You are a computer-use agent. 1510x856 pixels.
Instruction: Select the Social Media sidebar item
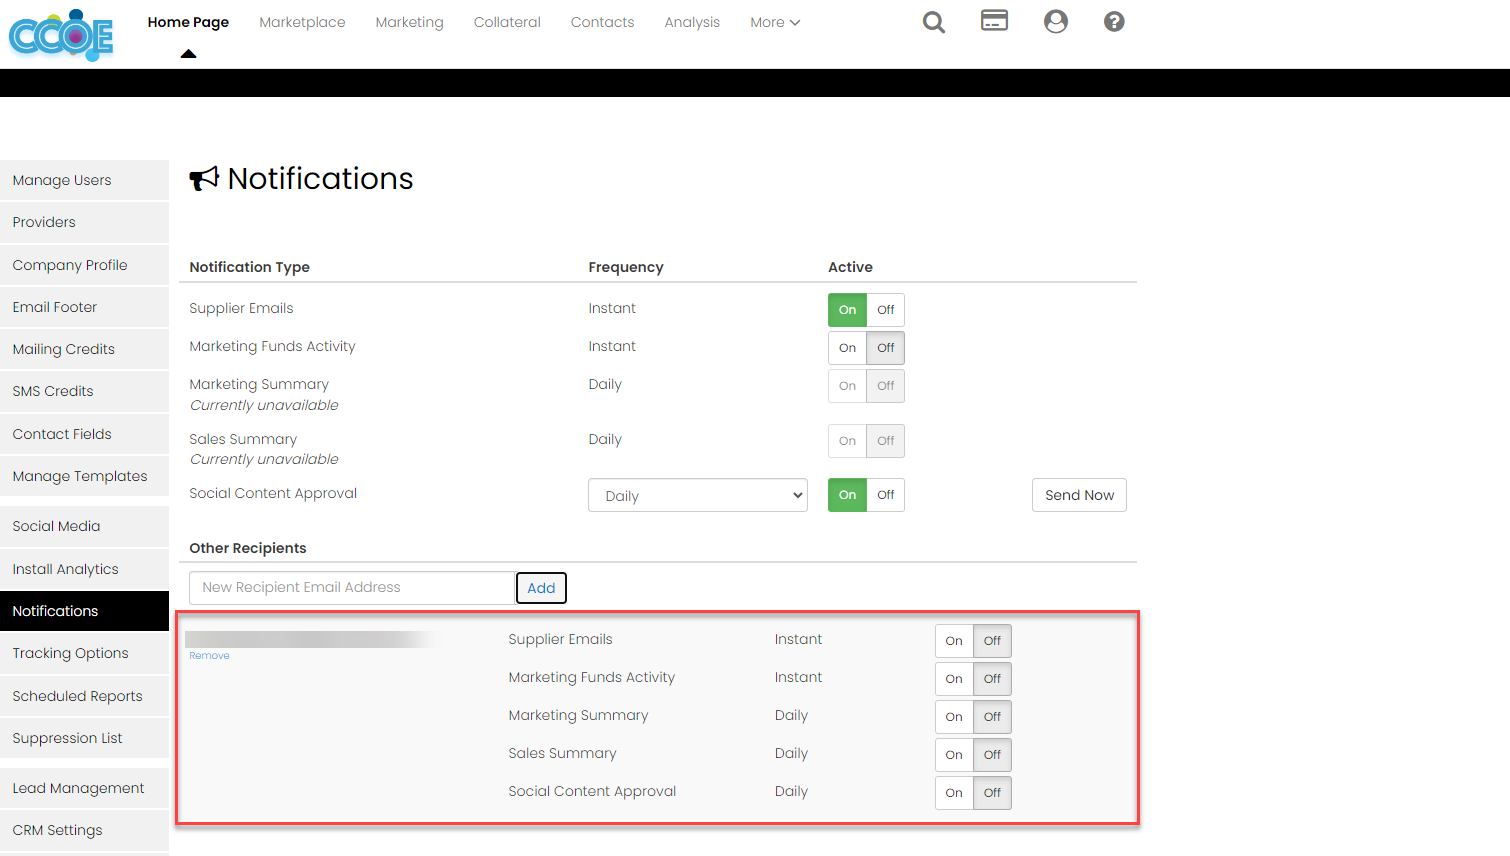coord(56,525)
